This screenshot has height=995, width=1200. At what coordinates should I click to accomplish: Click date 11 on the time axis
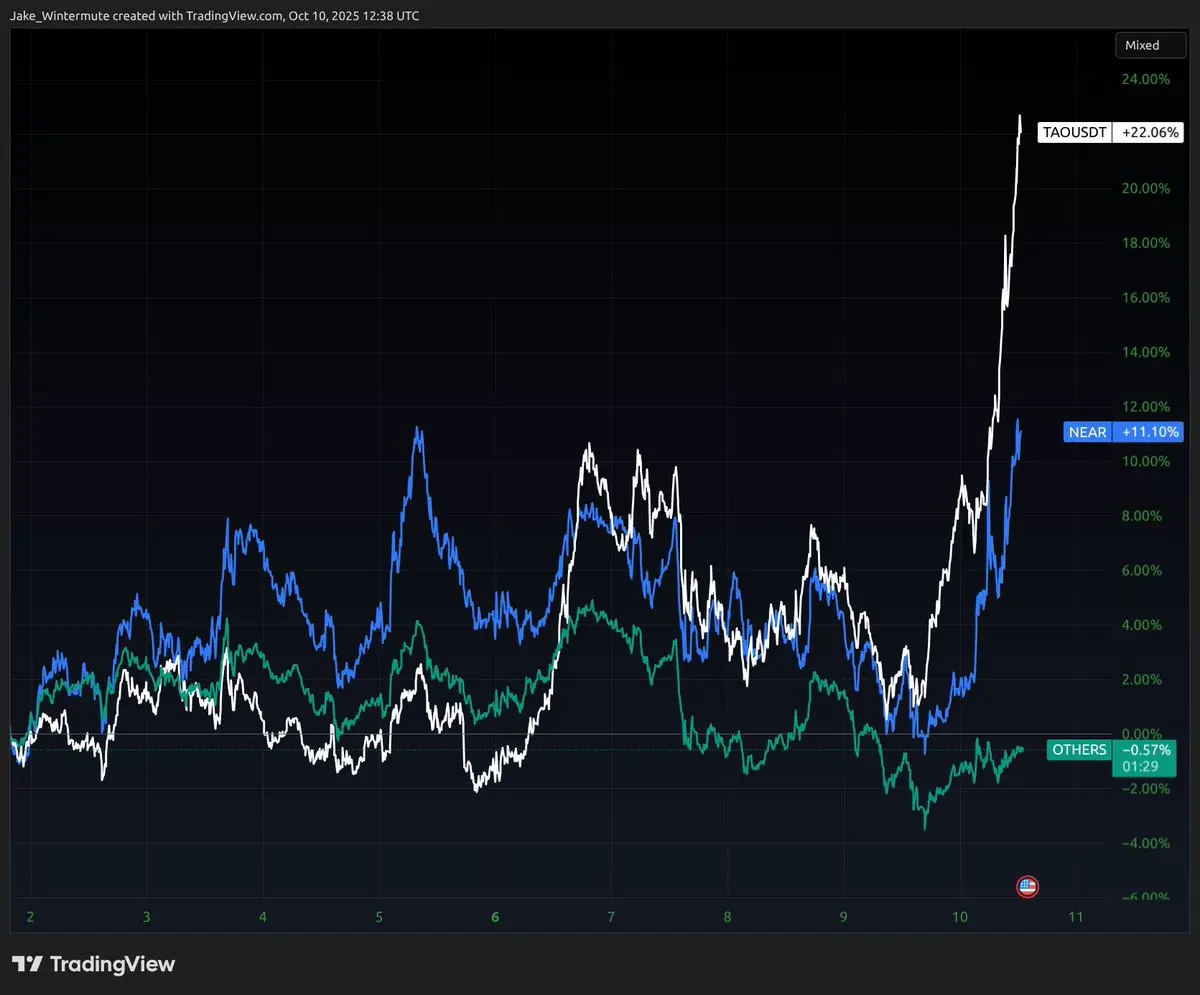[1076, 917]
